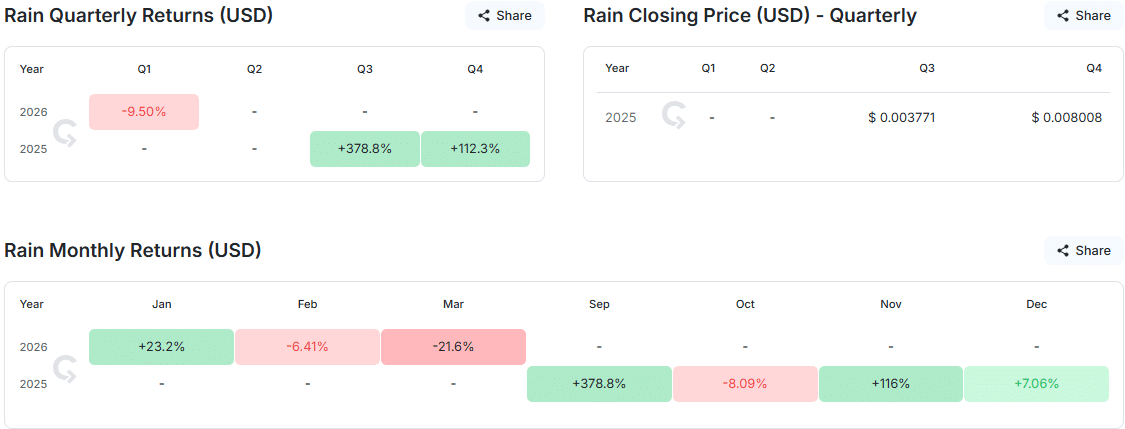Click the $ 0.008008 Q4 closing price
1125x429 pixels.
click(1066, 118)
